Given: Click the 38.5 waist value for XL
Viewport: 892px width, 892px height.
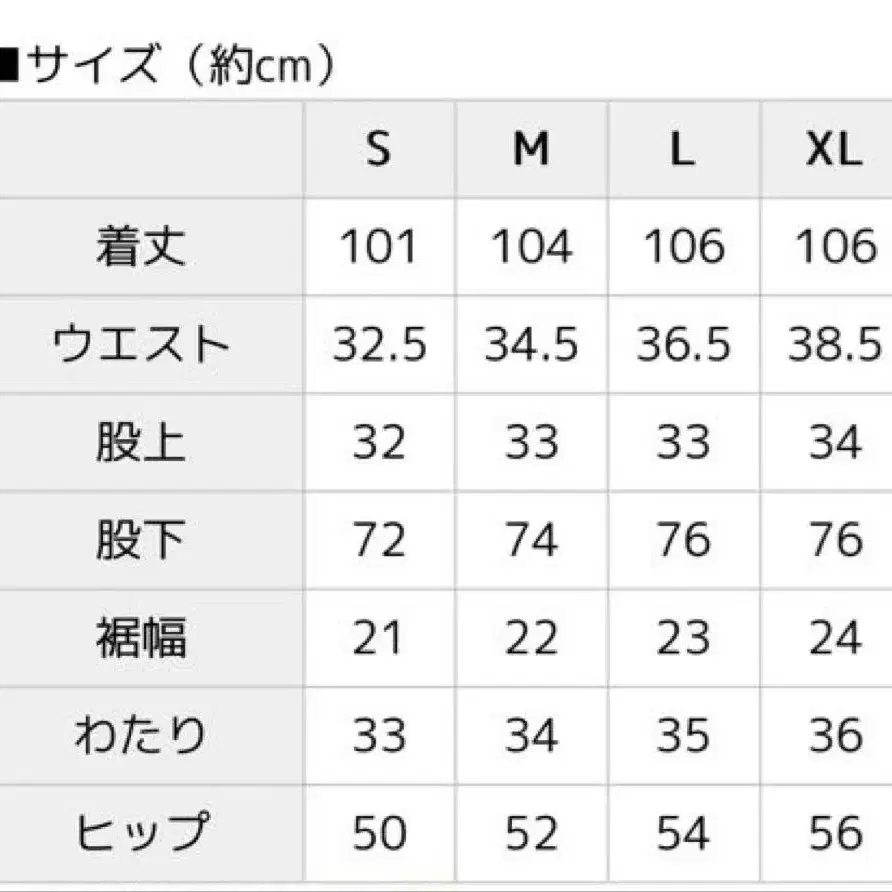Looking at the screenshot, I should tap(834, 345).
